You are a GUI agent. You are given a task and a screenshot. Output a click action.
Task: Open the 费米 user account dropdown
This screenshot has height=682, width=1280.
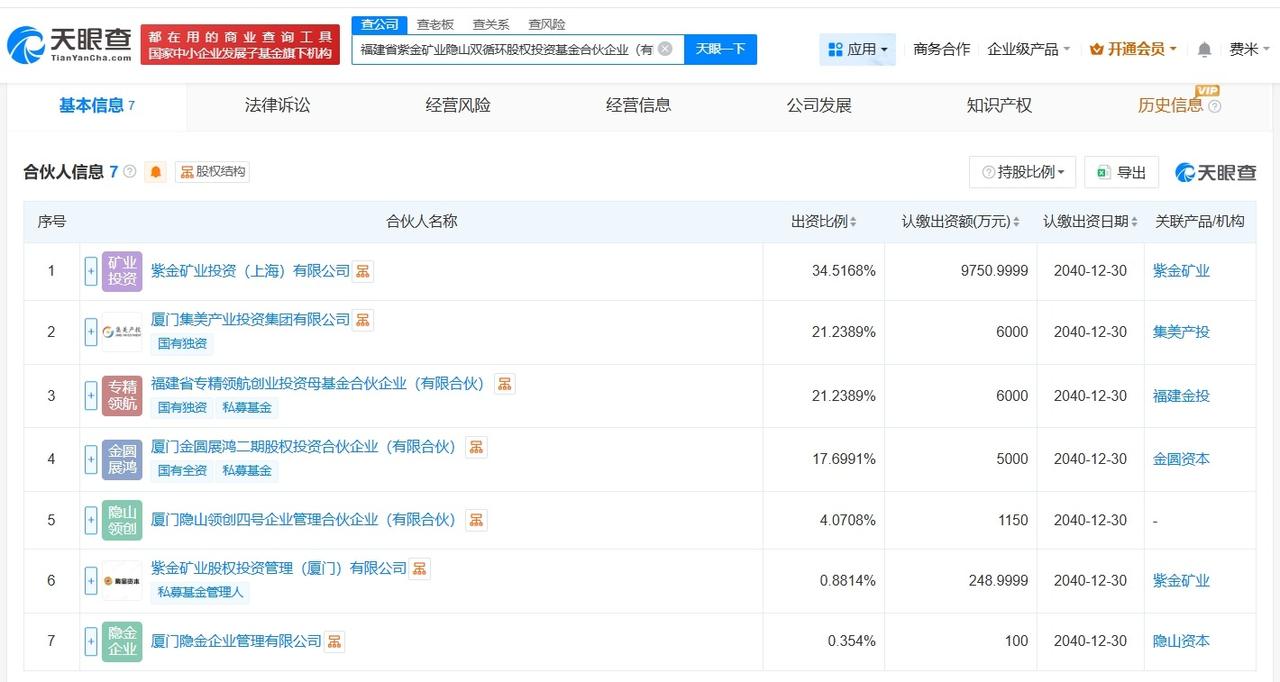pyautogui.click(x=1249, y=49)
